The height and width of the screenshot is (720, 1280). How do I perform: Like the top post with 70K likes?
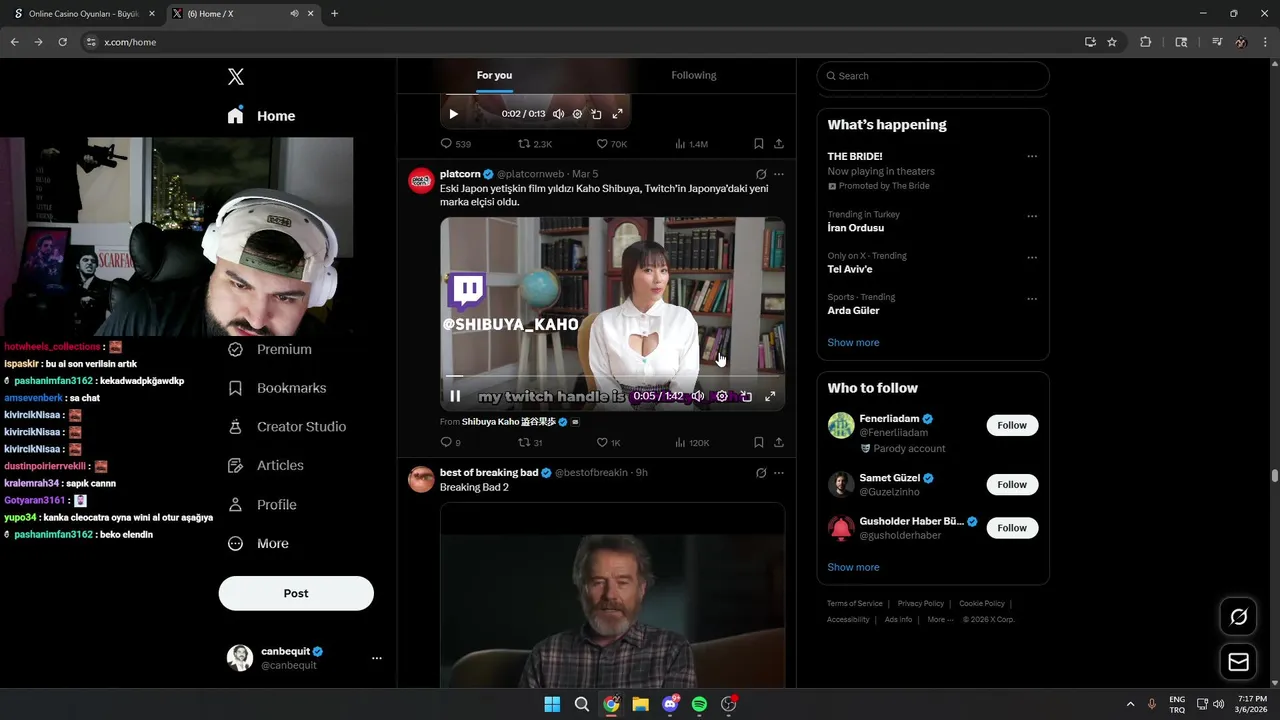click(x=602, y=144)
